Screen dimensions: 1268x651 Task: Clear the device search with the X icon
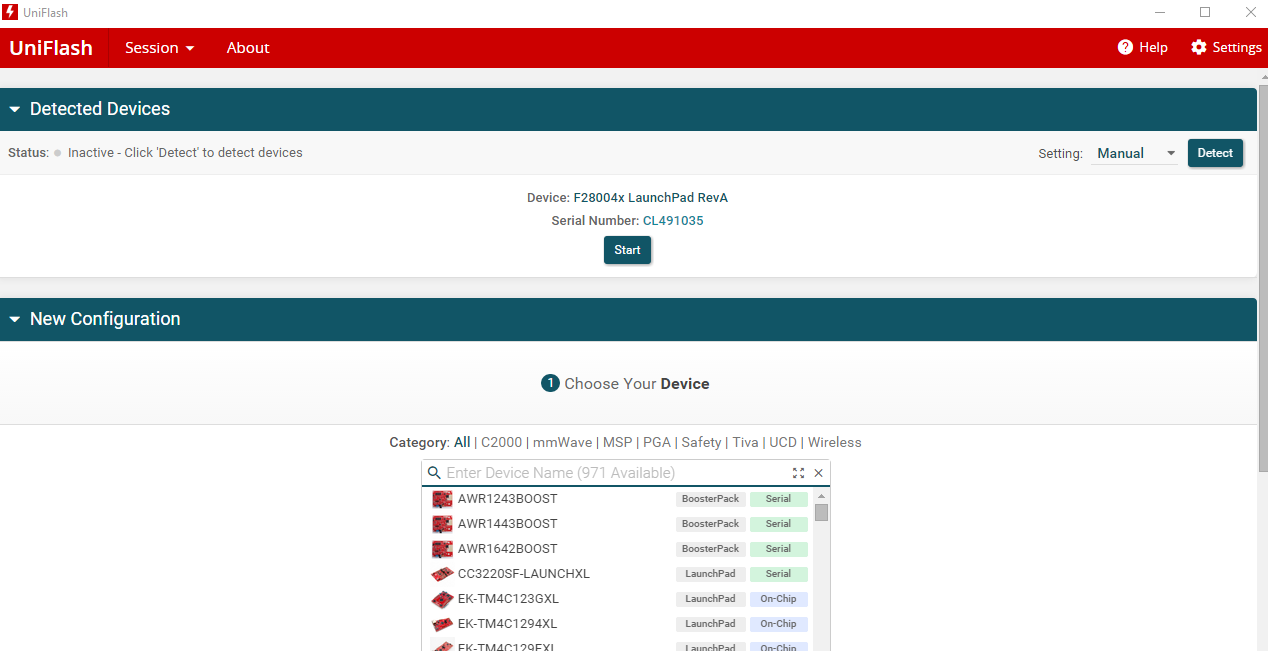tap(818, 473)
